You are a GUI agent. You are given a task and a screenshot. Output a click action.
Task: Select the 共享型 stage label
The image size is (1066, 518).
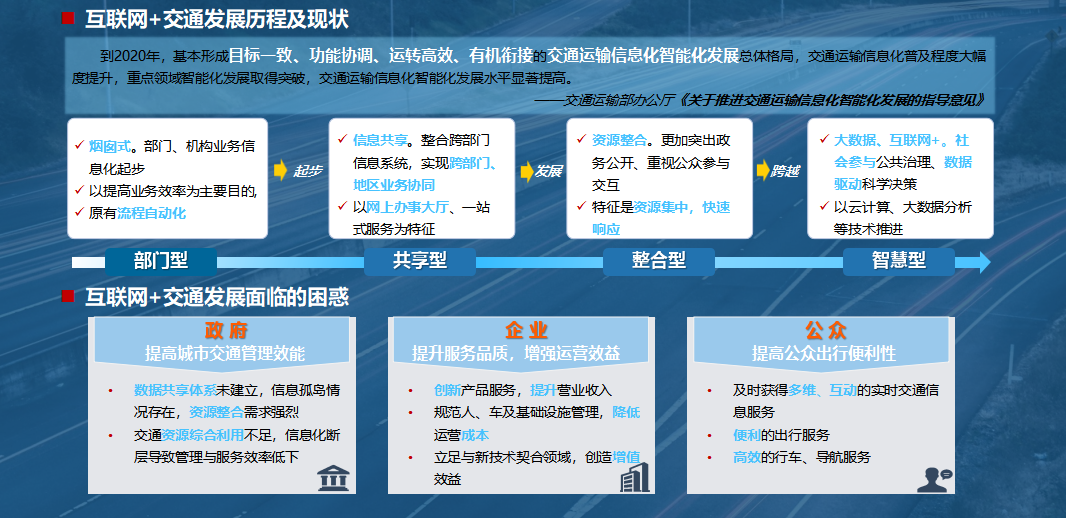(419, 261)
